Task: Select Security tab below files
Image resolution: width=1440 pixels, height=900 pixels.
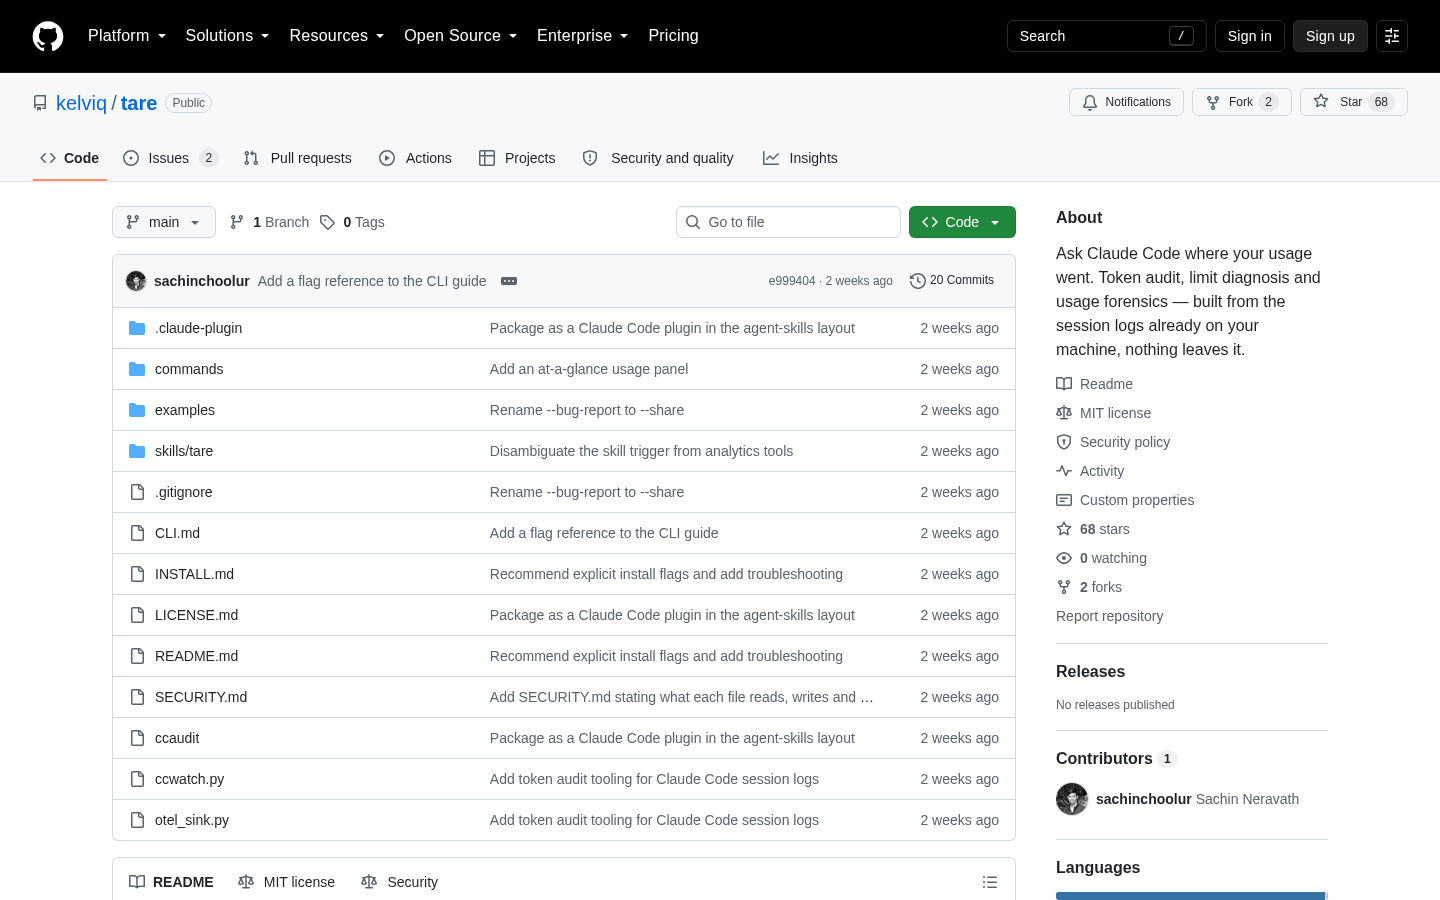Action: pyautogui.click(x=399, y=882)
